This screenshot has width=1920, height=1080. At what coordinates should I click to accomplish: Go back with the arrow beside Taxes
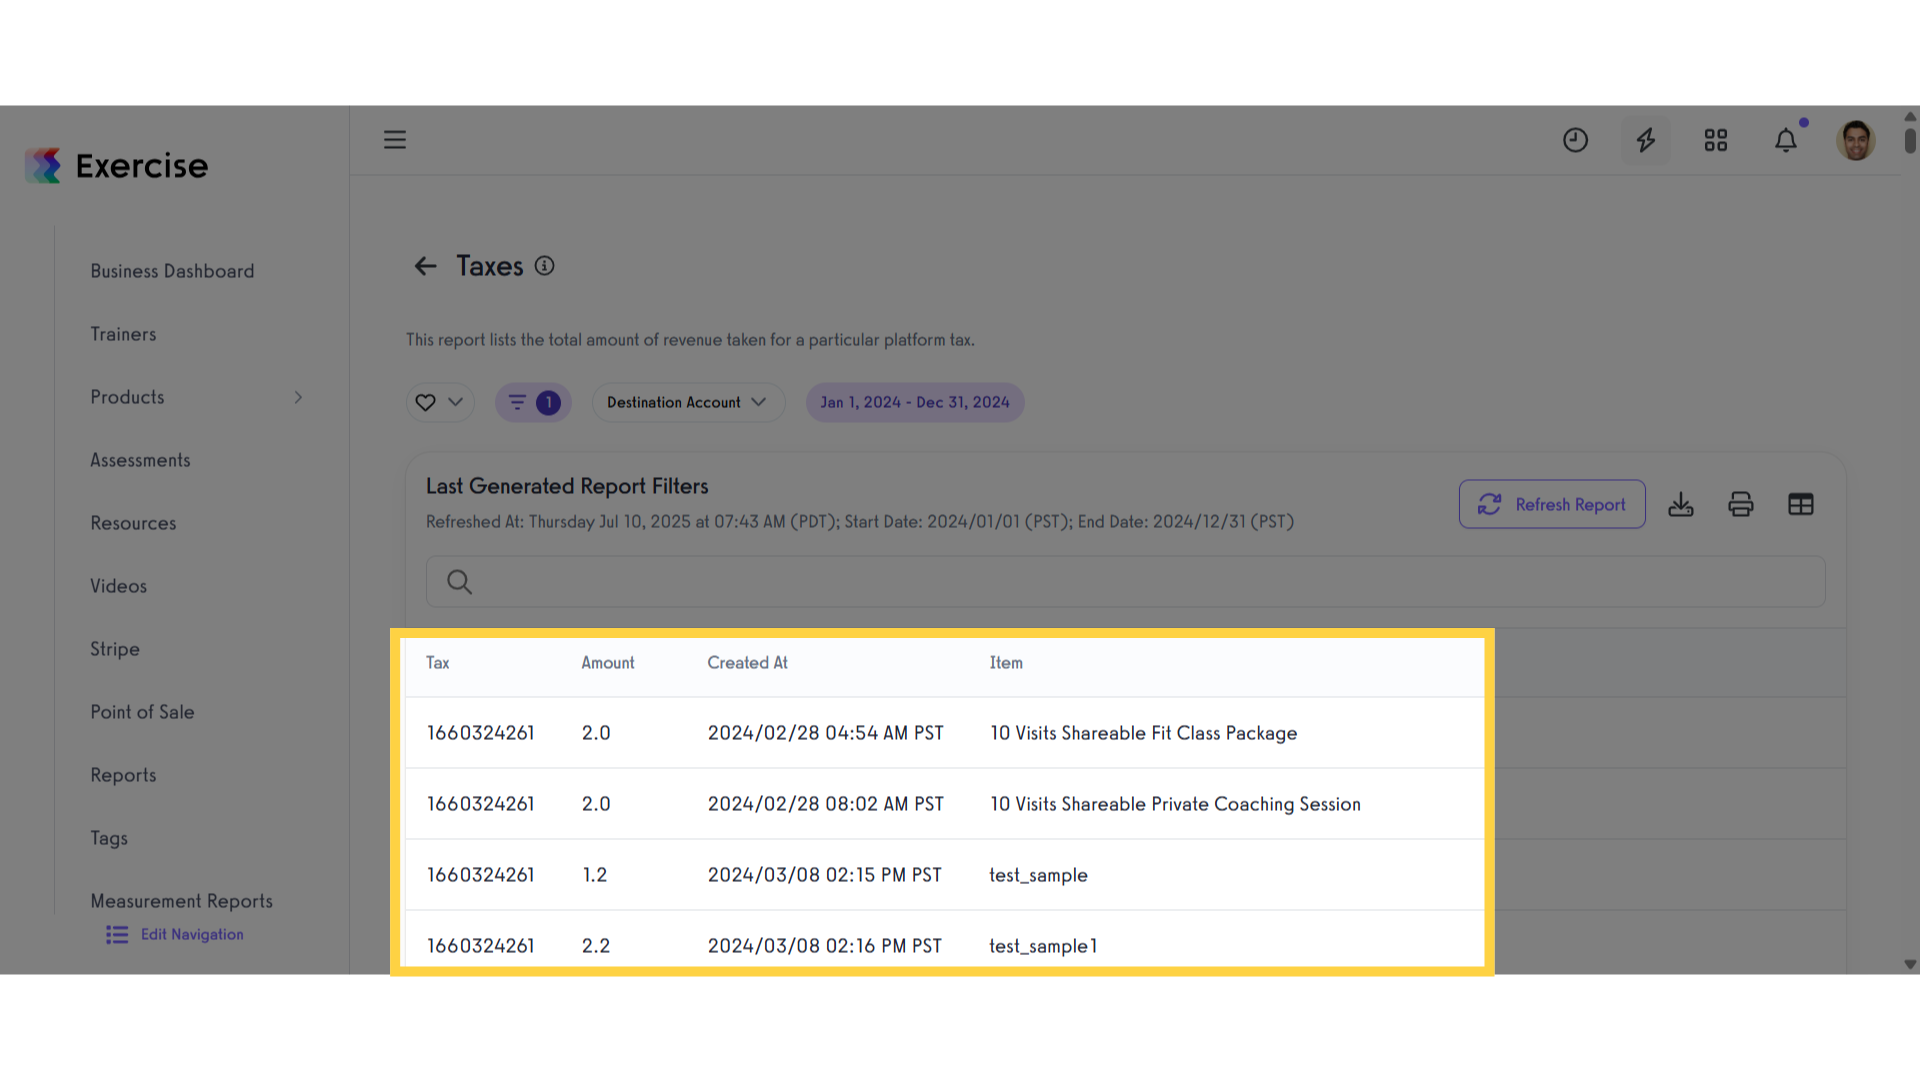[426, 266]
